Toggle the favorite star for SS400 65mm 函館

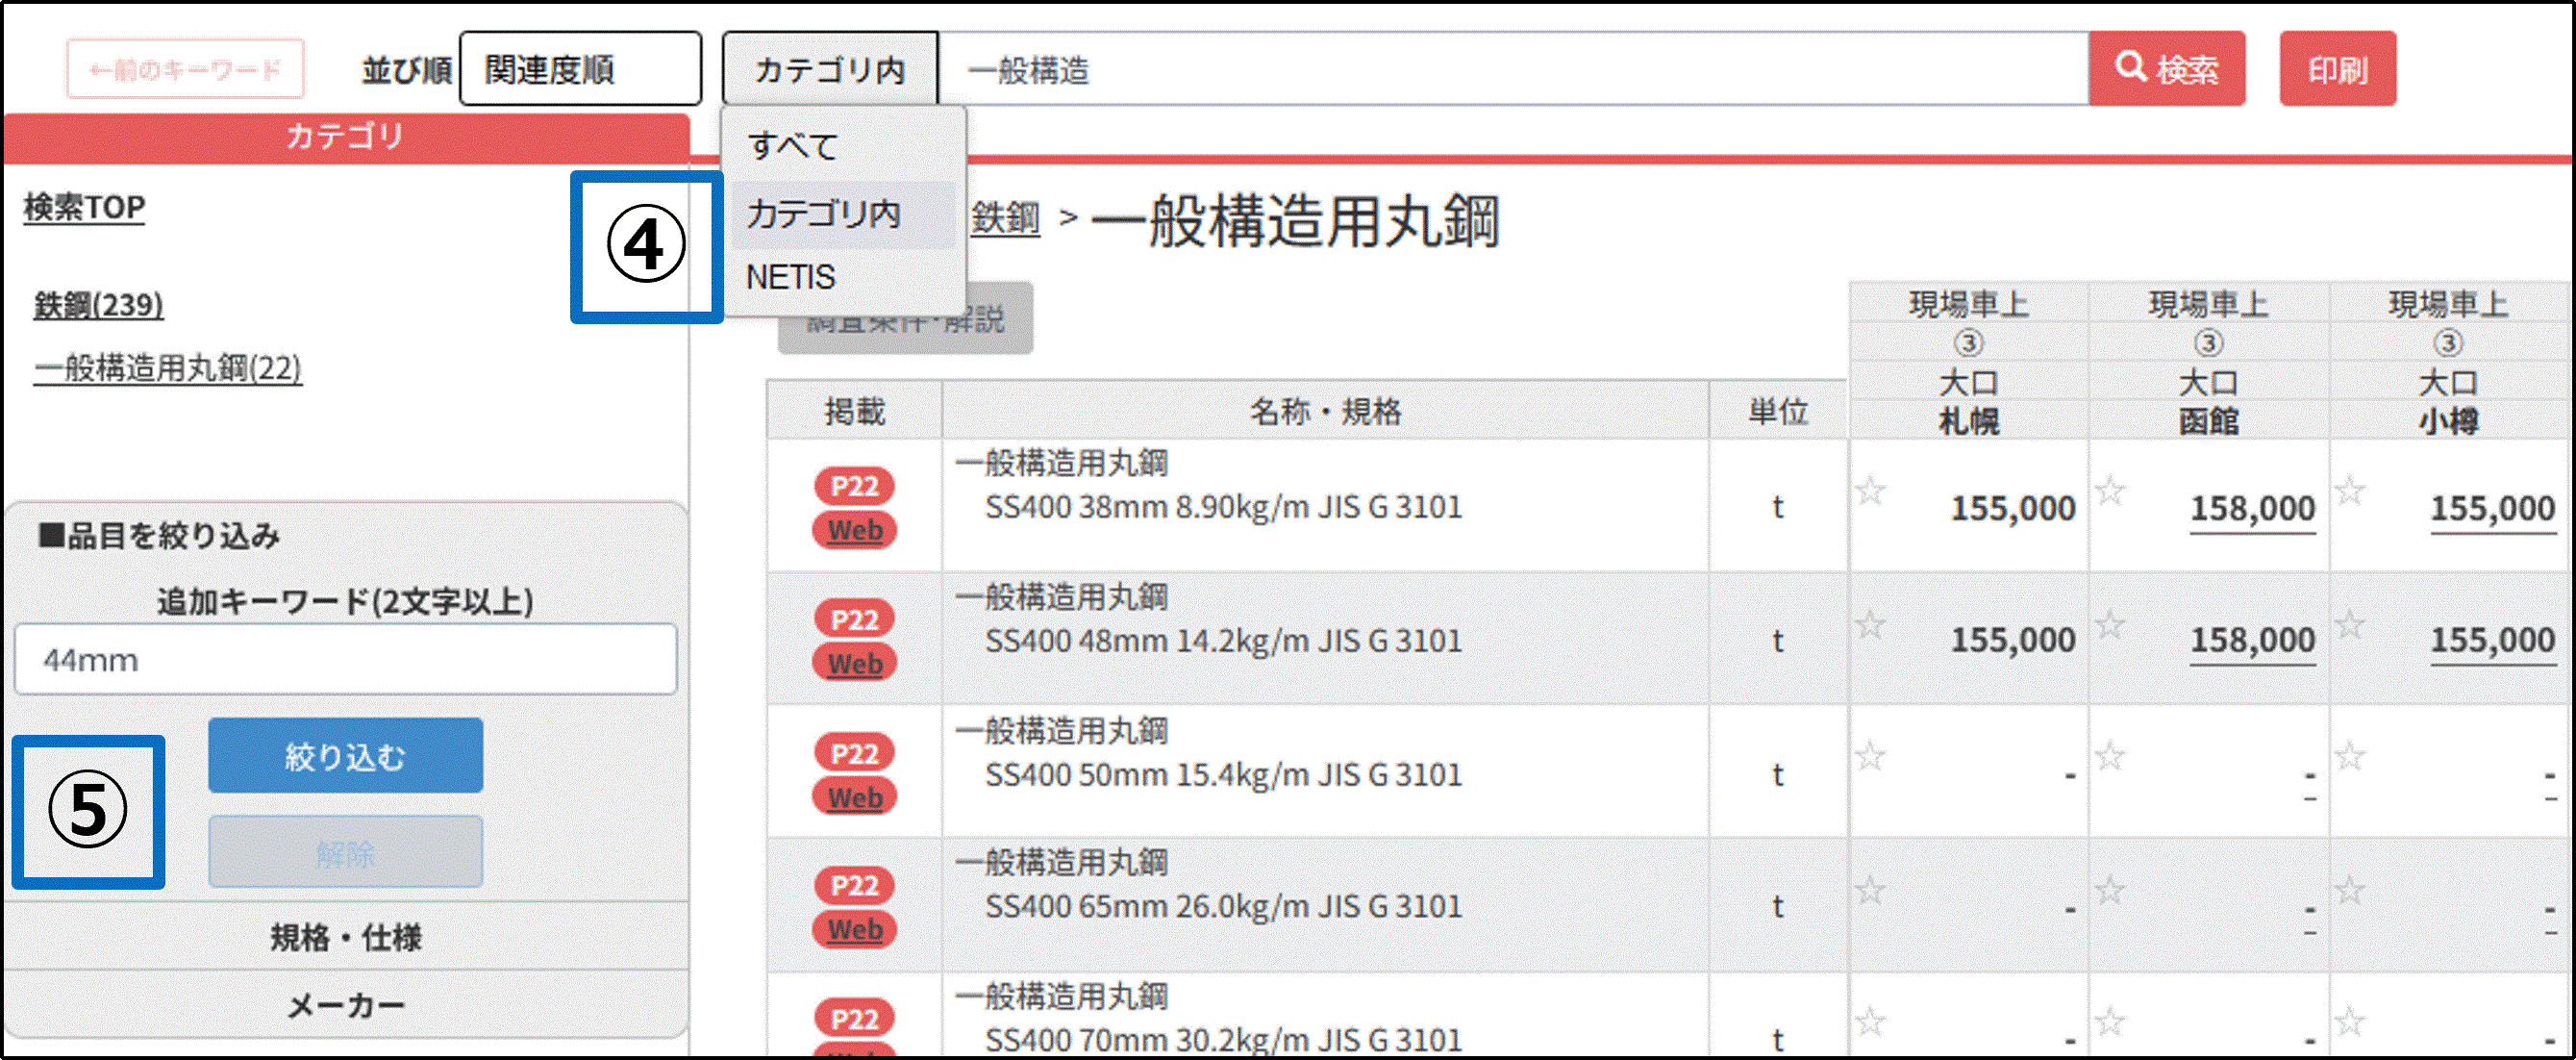coord(2108,890)
